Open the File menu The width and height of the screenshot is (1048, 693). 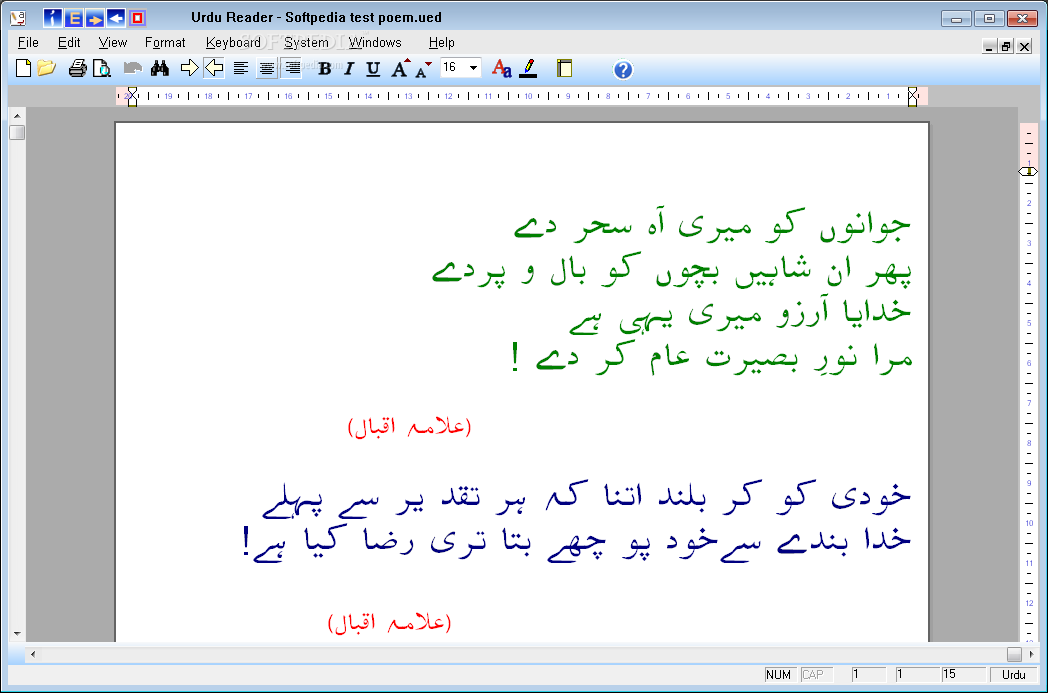(x=28, y=42)
